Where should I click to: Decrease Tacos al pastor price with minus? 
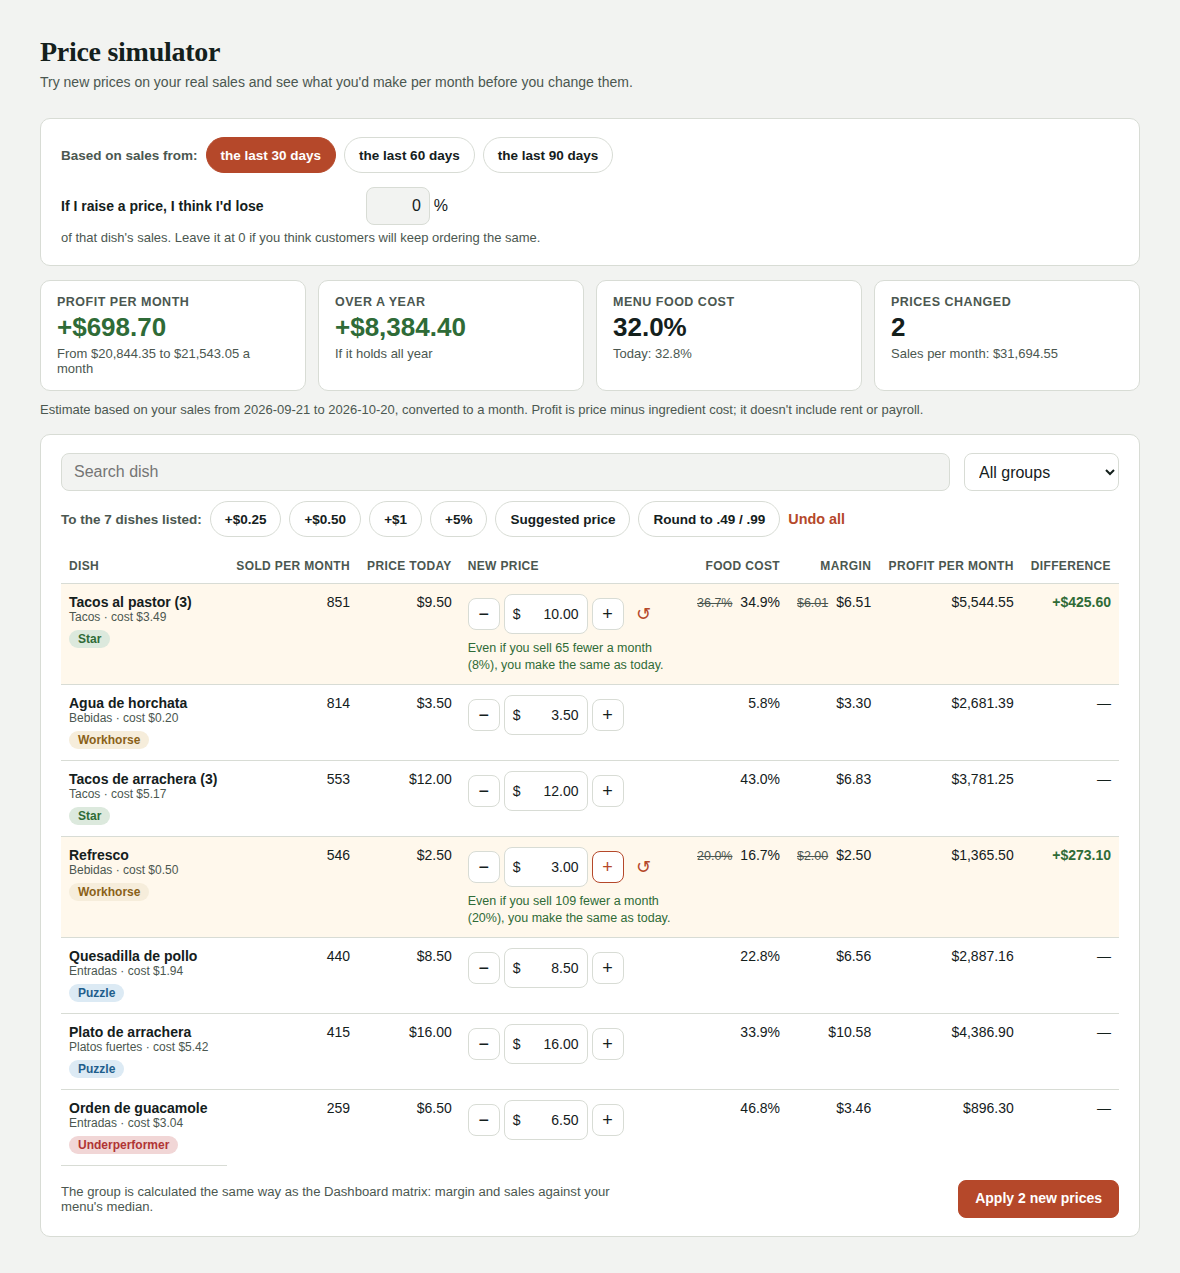pos(484,614)
